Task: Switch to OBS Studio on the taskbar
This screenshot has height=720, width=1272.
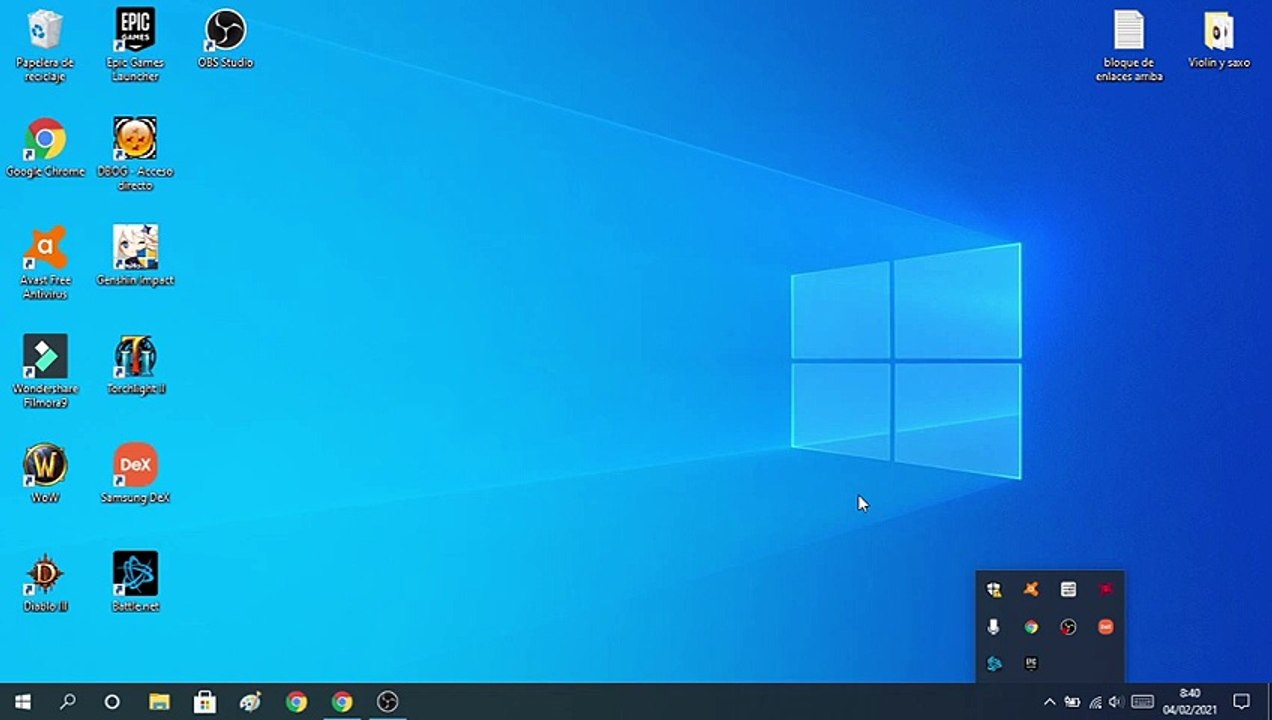Action: pyautogui.click(x=387, y=702)
